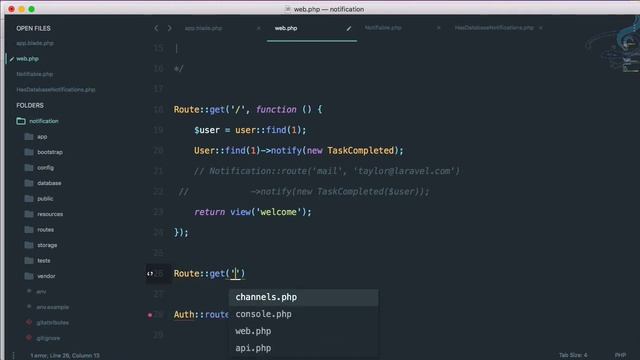
Task: Close the app.blade.php tab
Action: [x=258, y=28]
